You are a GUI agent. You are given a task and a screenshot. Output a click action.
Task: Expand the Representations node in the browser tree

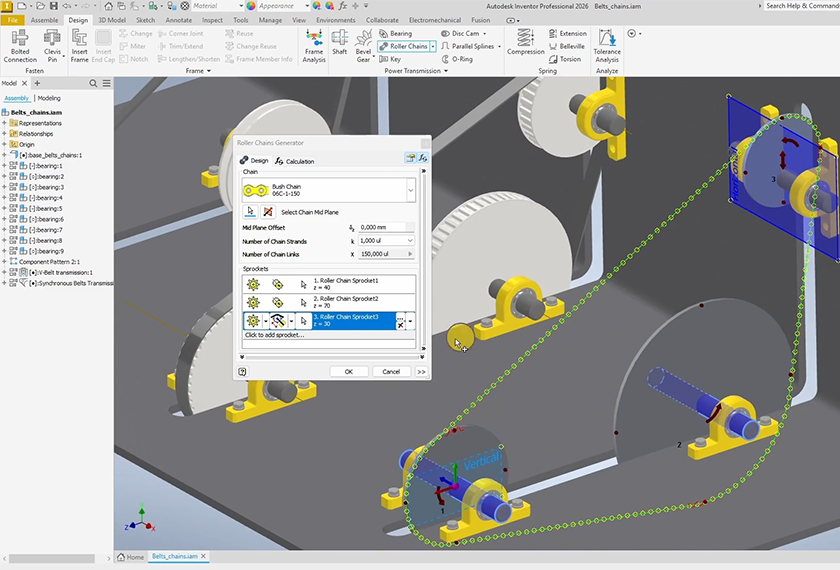click(5, 123)
